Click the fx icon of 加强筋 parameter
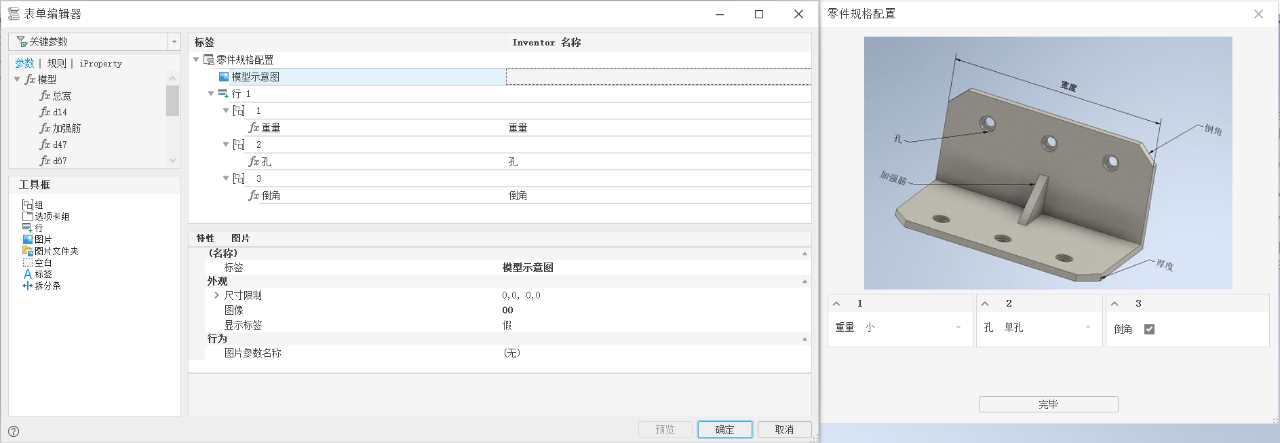 pos(45,128)
